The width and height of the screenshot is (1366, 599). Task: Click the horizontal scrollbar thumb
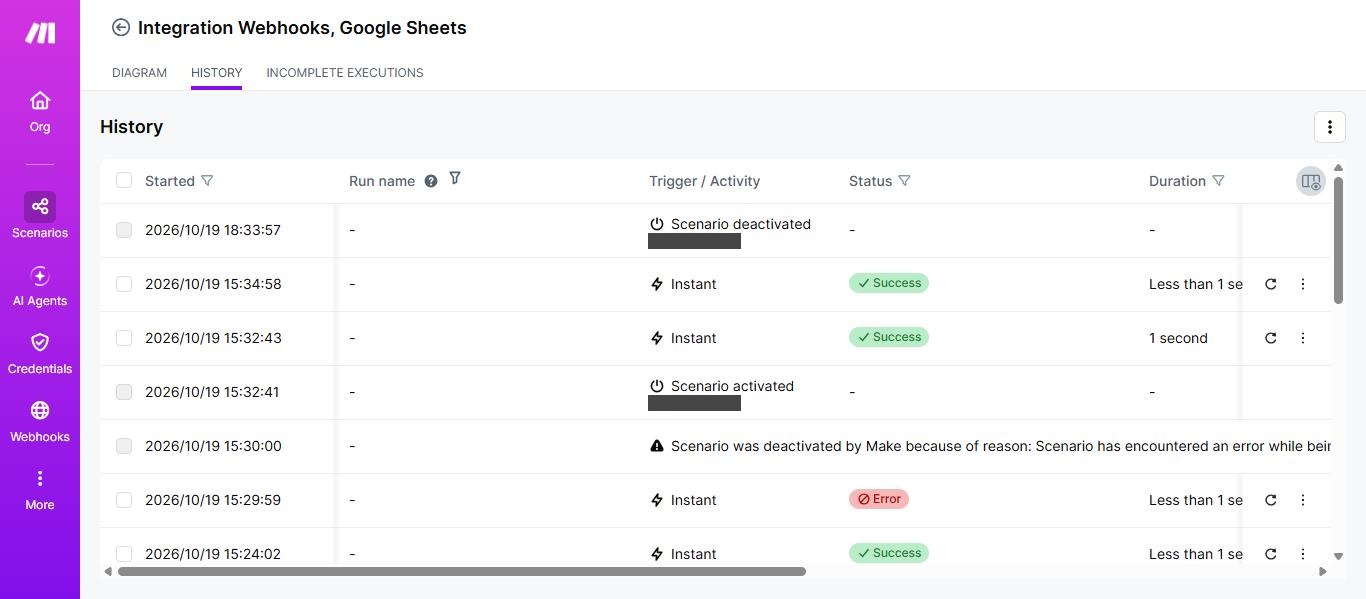462,572
